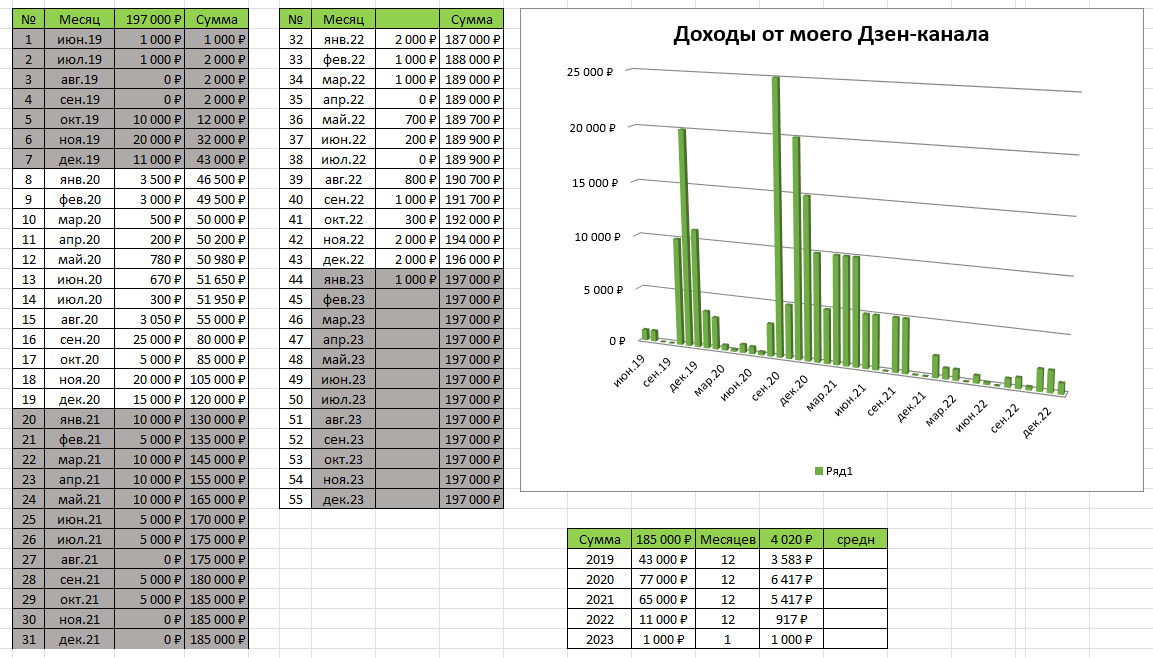Click the '1 000 ₽' income cell for июн.19
This screenshot has height=658, width=1153.
coord(149,40)
